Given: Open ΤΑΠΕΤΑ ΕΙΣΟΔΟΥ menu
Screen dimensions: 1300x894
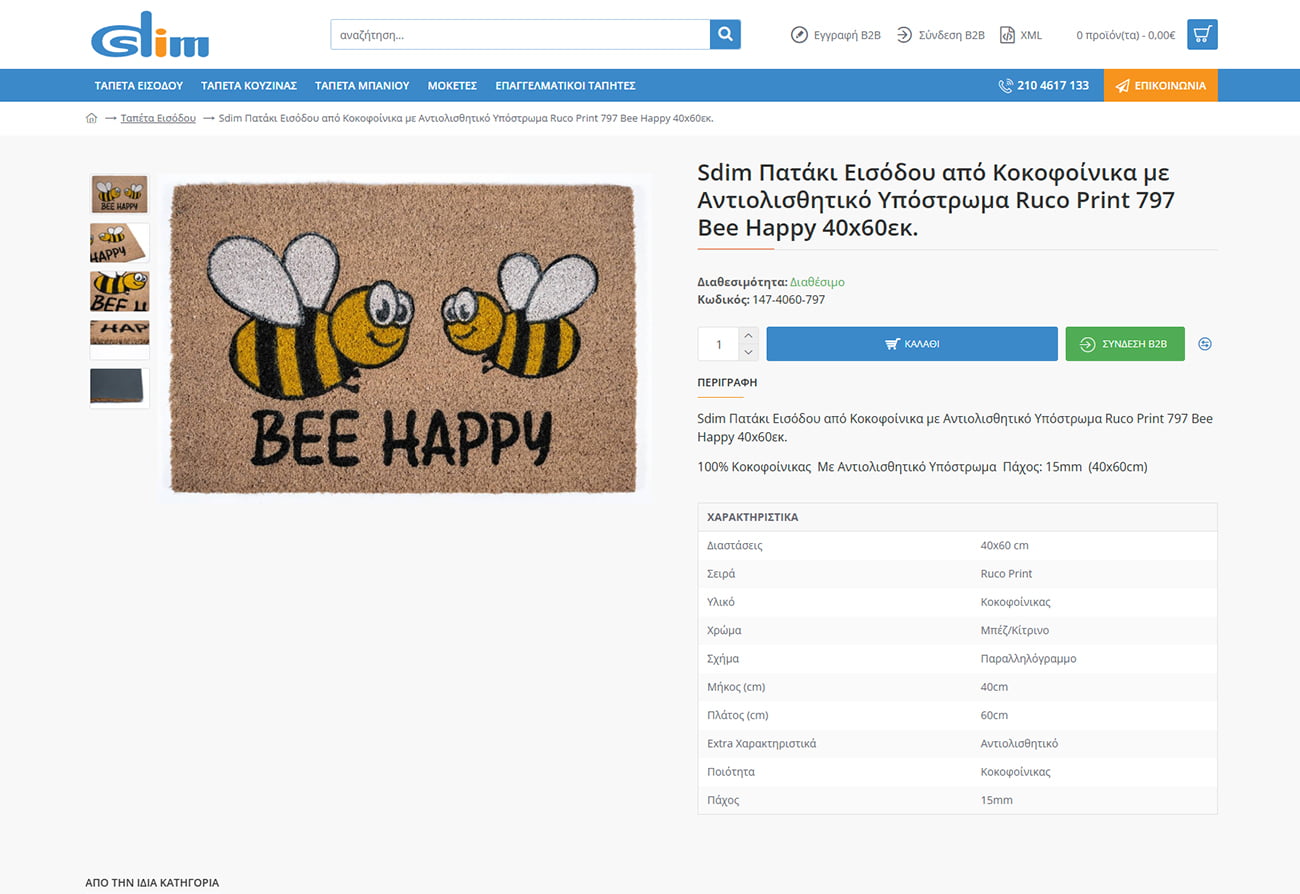Looking at the screenshot, I should [139, 86].
